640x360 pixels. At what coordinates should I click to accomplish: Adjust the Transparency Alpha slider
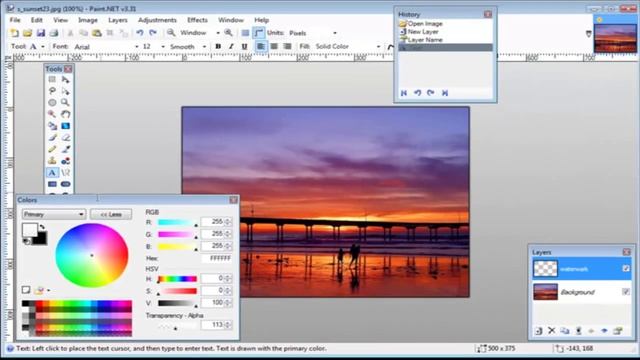[x=178, y=326]
